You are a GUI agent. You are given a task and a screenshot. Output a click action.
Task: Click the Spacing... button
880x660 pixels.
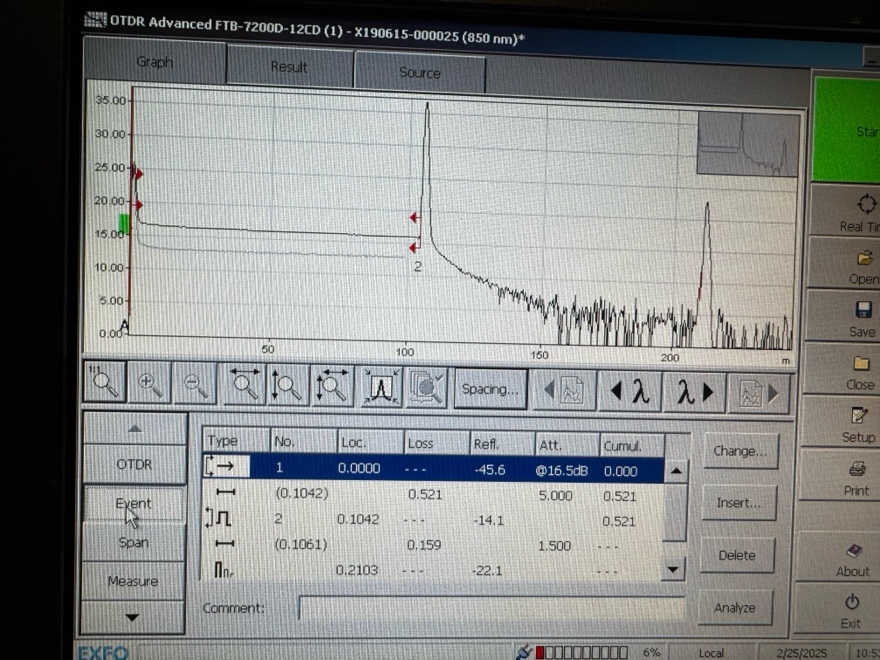click(491, 389)
